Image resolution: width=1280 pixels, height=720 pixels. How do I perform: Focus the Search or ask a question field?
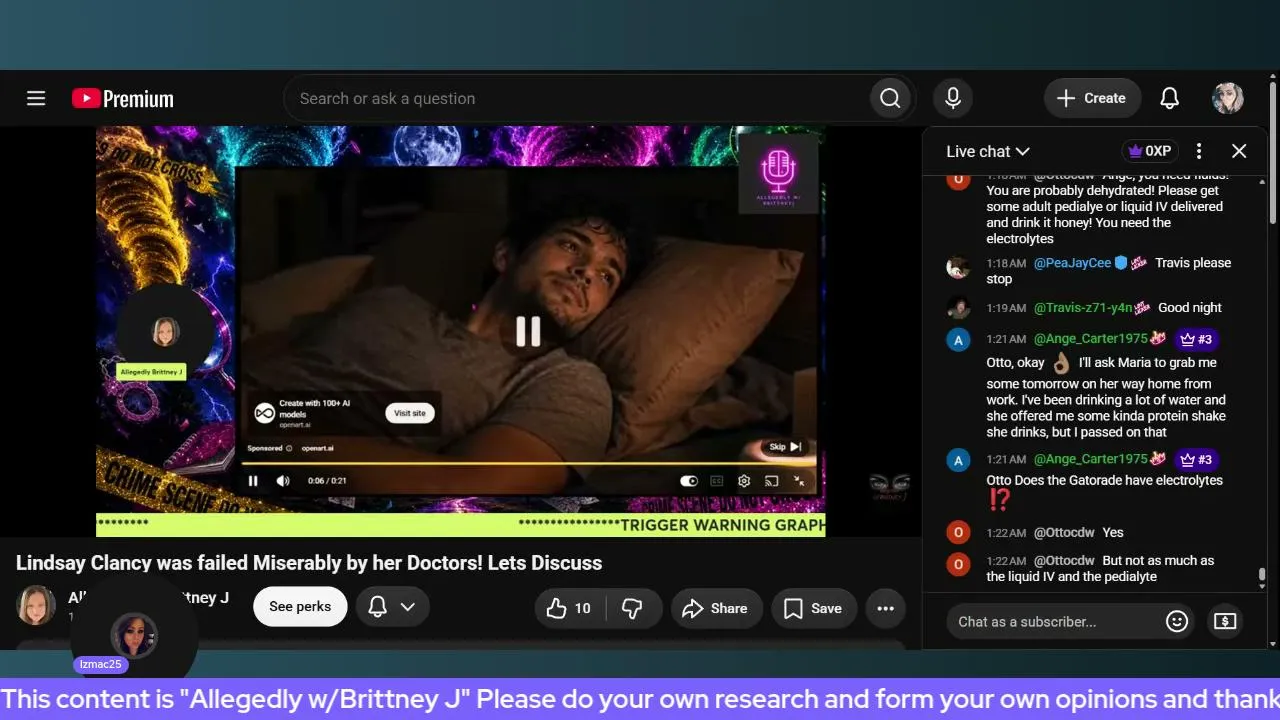click(576, 98)
